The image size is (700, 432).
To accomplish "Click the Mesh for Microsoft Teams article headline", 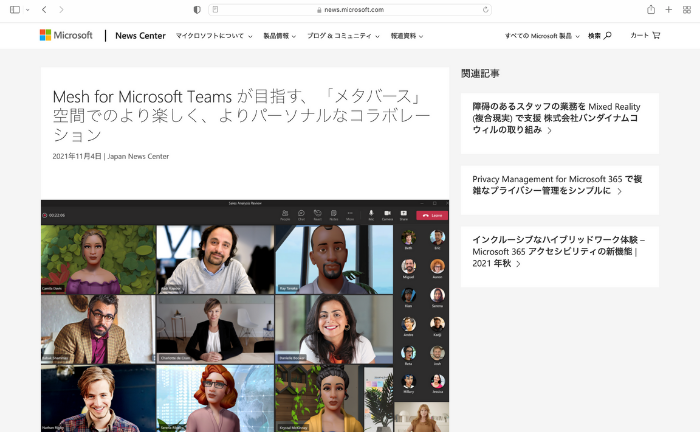I will pyautogui.click(x=241, y=115).
